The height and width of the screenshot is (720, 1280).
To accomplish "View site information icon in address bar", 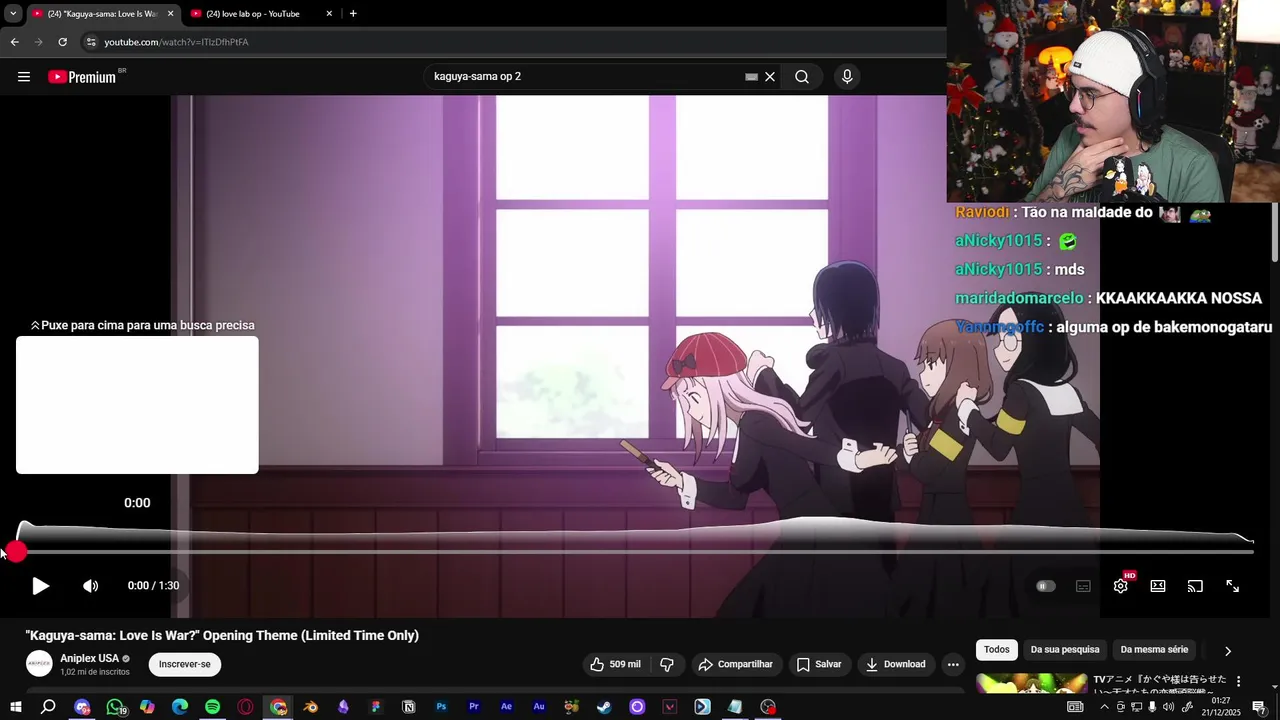I will tap(91, 42).
